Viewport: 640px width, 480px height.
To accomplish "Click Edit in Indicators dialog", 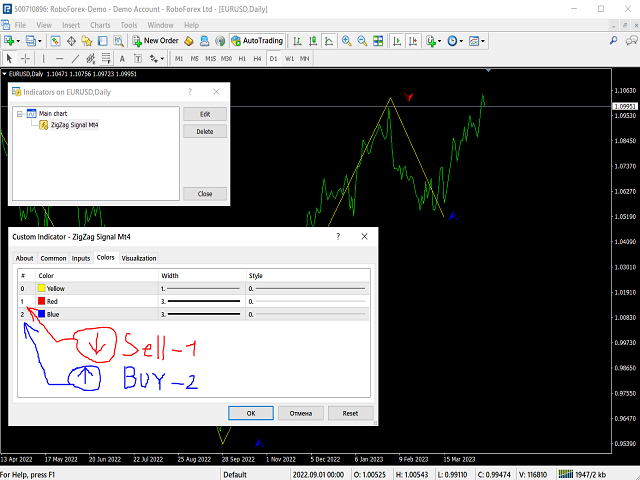I will point(205,114).
